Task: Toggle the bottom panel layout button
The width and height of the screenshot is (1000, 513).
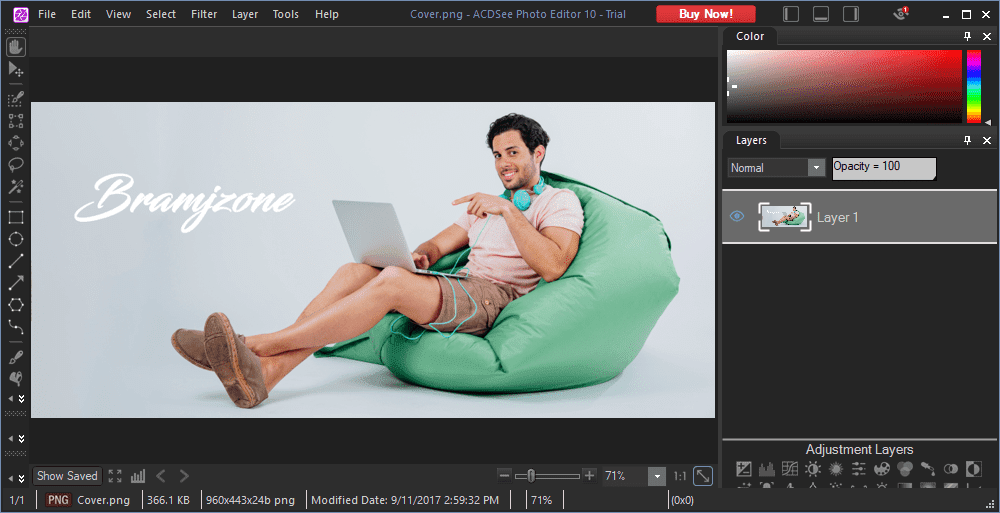Action: 821,14
